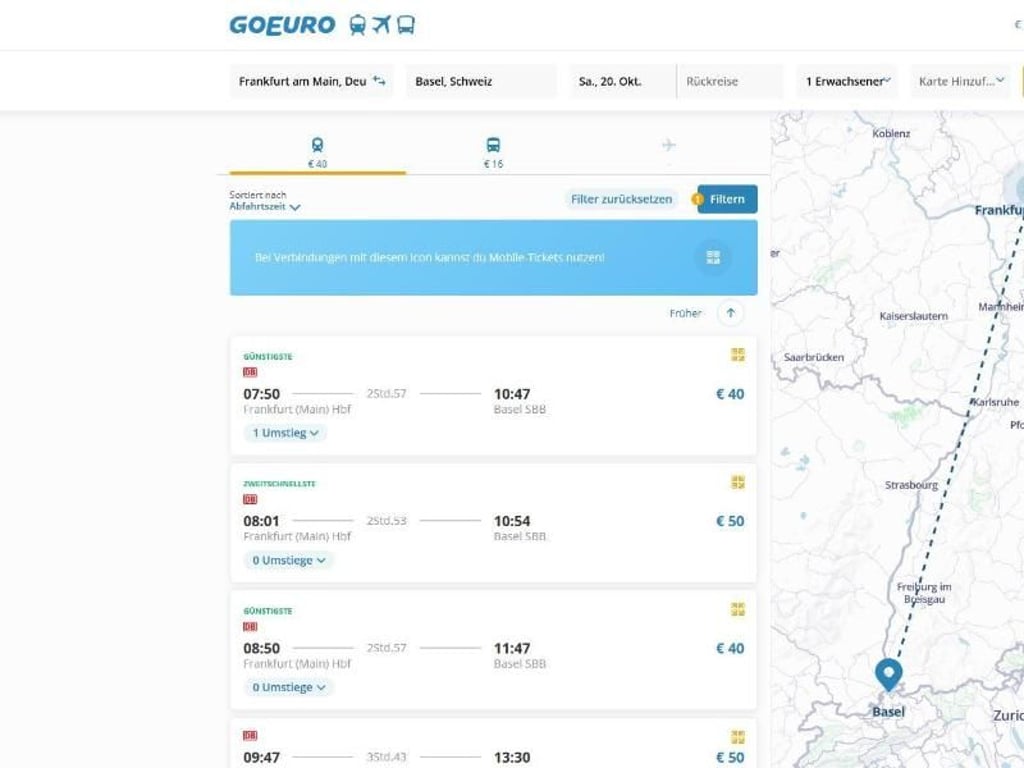Select the train results tab
Viewport: 1024px width, 768px height.
(317, 153)
